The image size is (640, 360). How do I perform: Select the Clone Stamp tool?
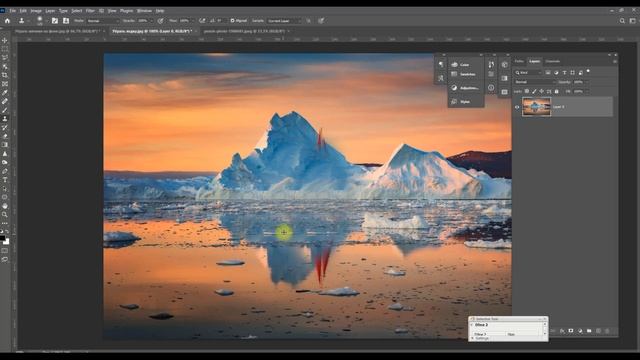click(x=5, y=119)
